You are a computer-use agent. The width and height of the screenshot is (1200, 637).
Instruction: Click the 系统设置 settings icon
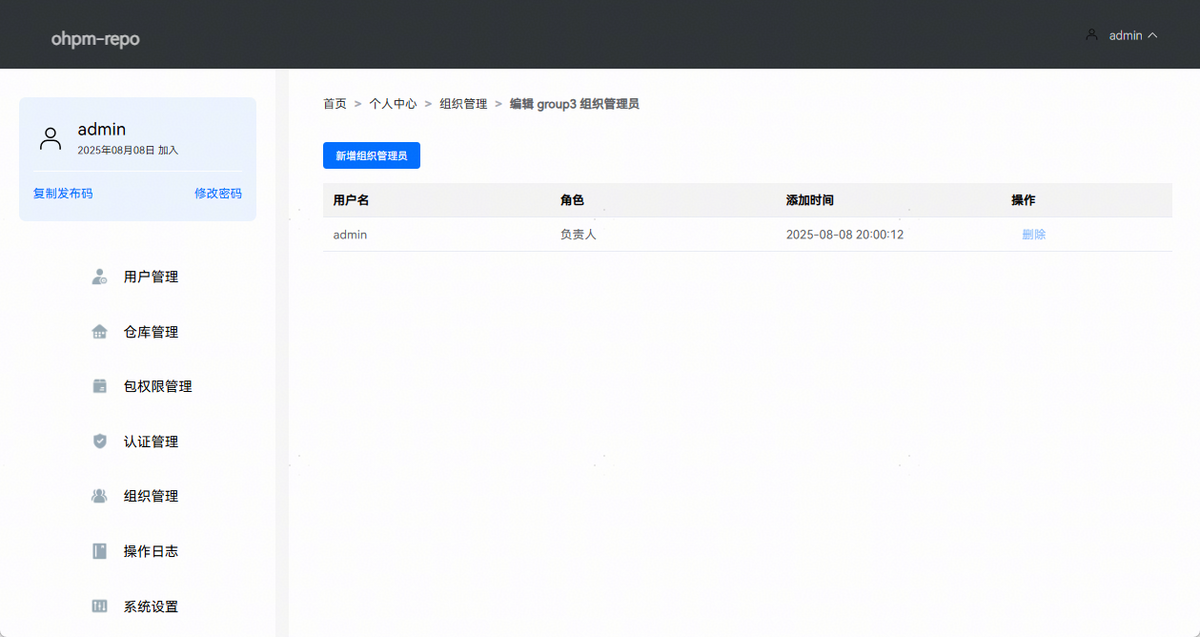tap(99, 606)
